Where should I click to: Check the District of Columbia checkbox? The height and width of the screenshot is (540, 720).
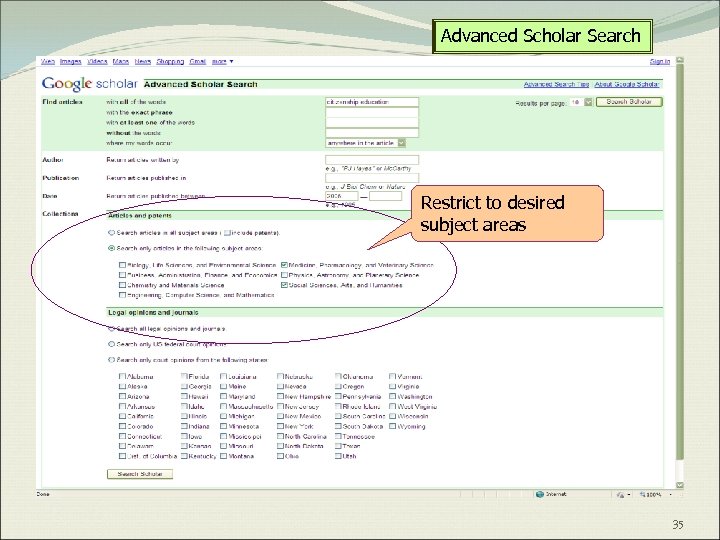[122, 456]
